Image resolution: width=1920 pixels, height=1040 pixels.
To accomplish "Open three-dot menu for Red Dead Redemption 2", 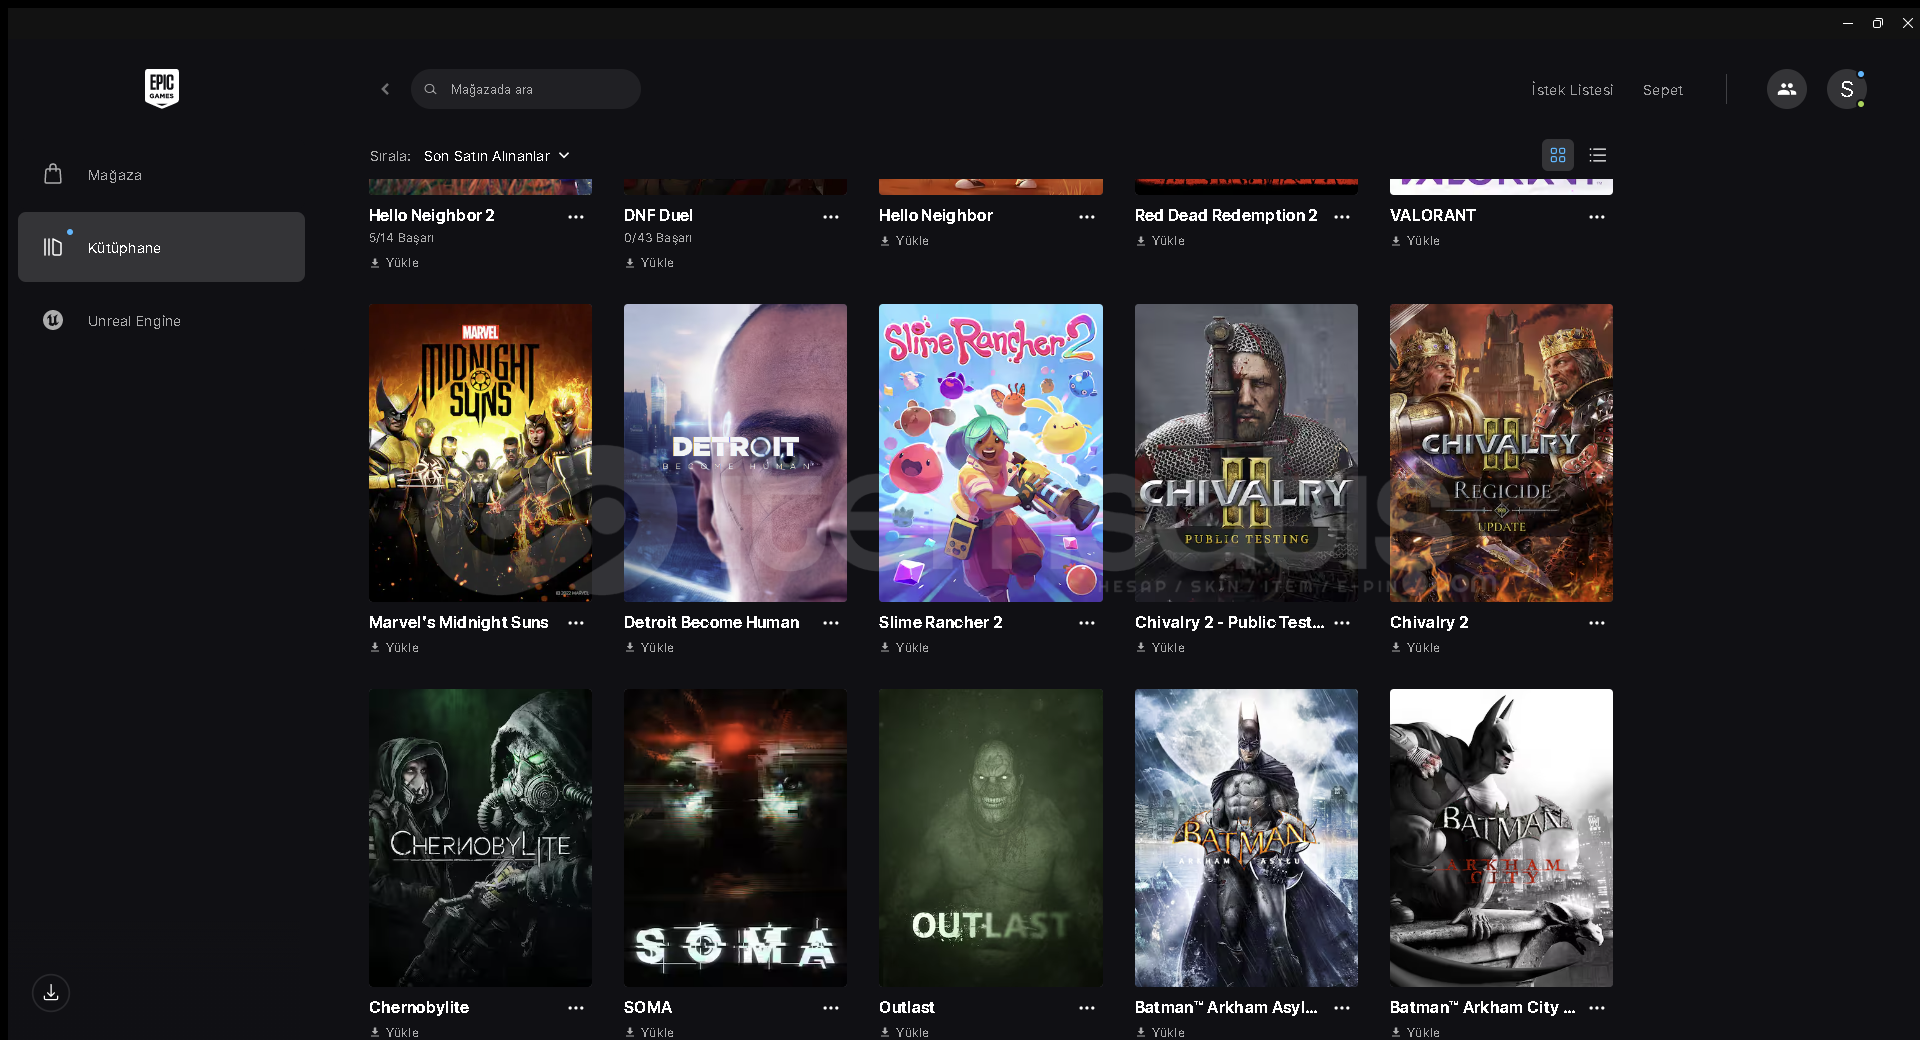I will (1342, 216).
